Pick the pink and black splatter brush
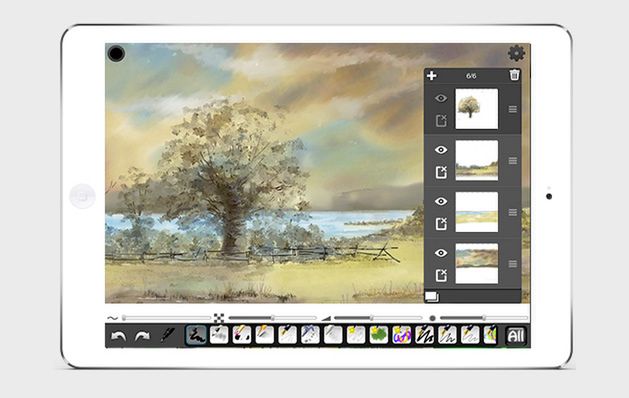This screenshot has height=398, width=629. 242,335
